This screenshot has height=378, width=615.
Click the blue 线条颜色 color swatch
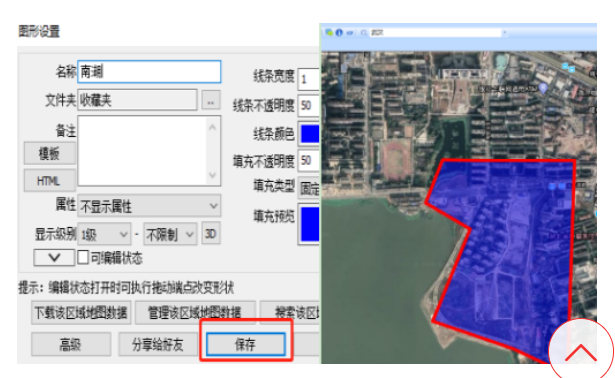(x=309, y=134)
